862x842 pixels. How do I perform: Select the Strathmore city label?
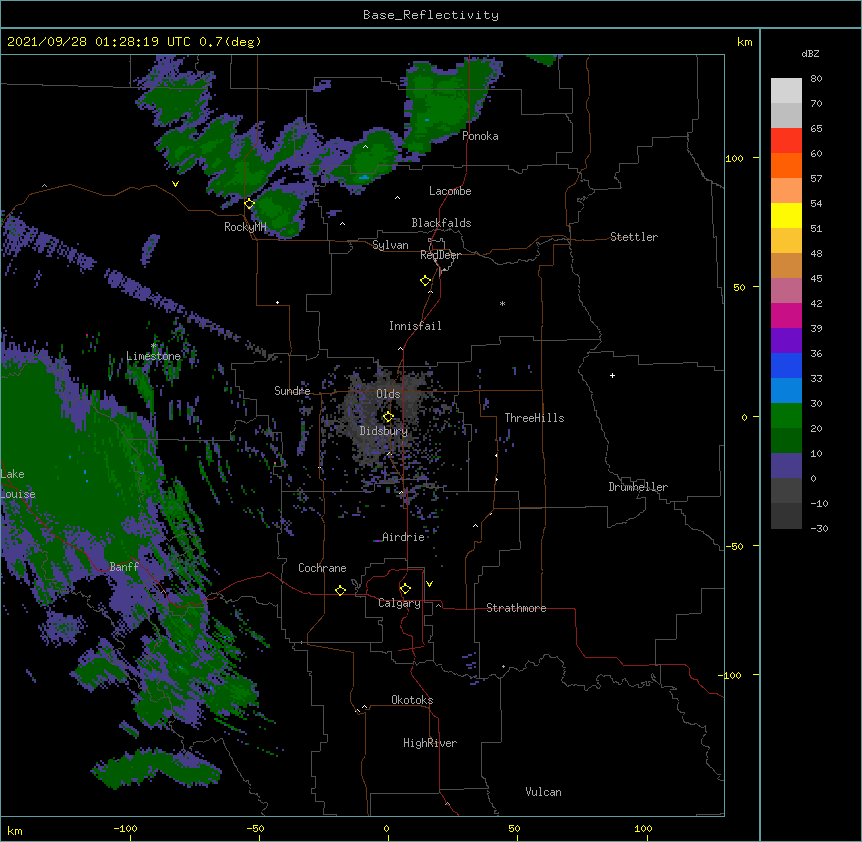[x=516, y=608]
